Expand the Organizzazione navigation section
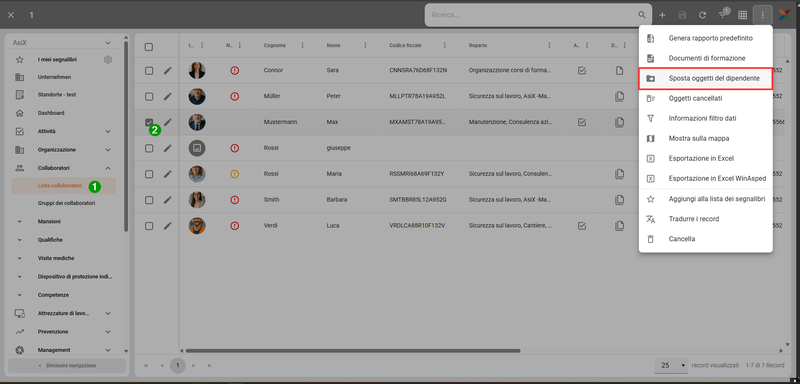Screen dimensions: 800x384 108,150
